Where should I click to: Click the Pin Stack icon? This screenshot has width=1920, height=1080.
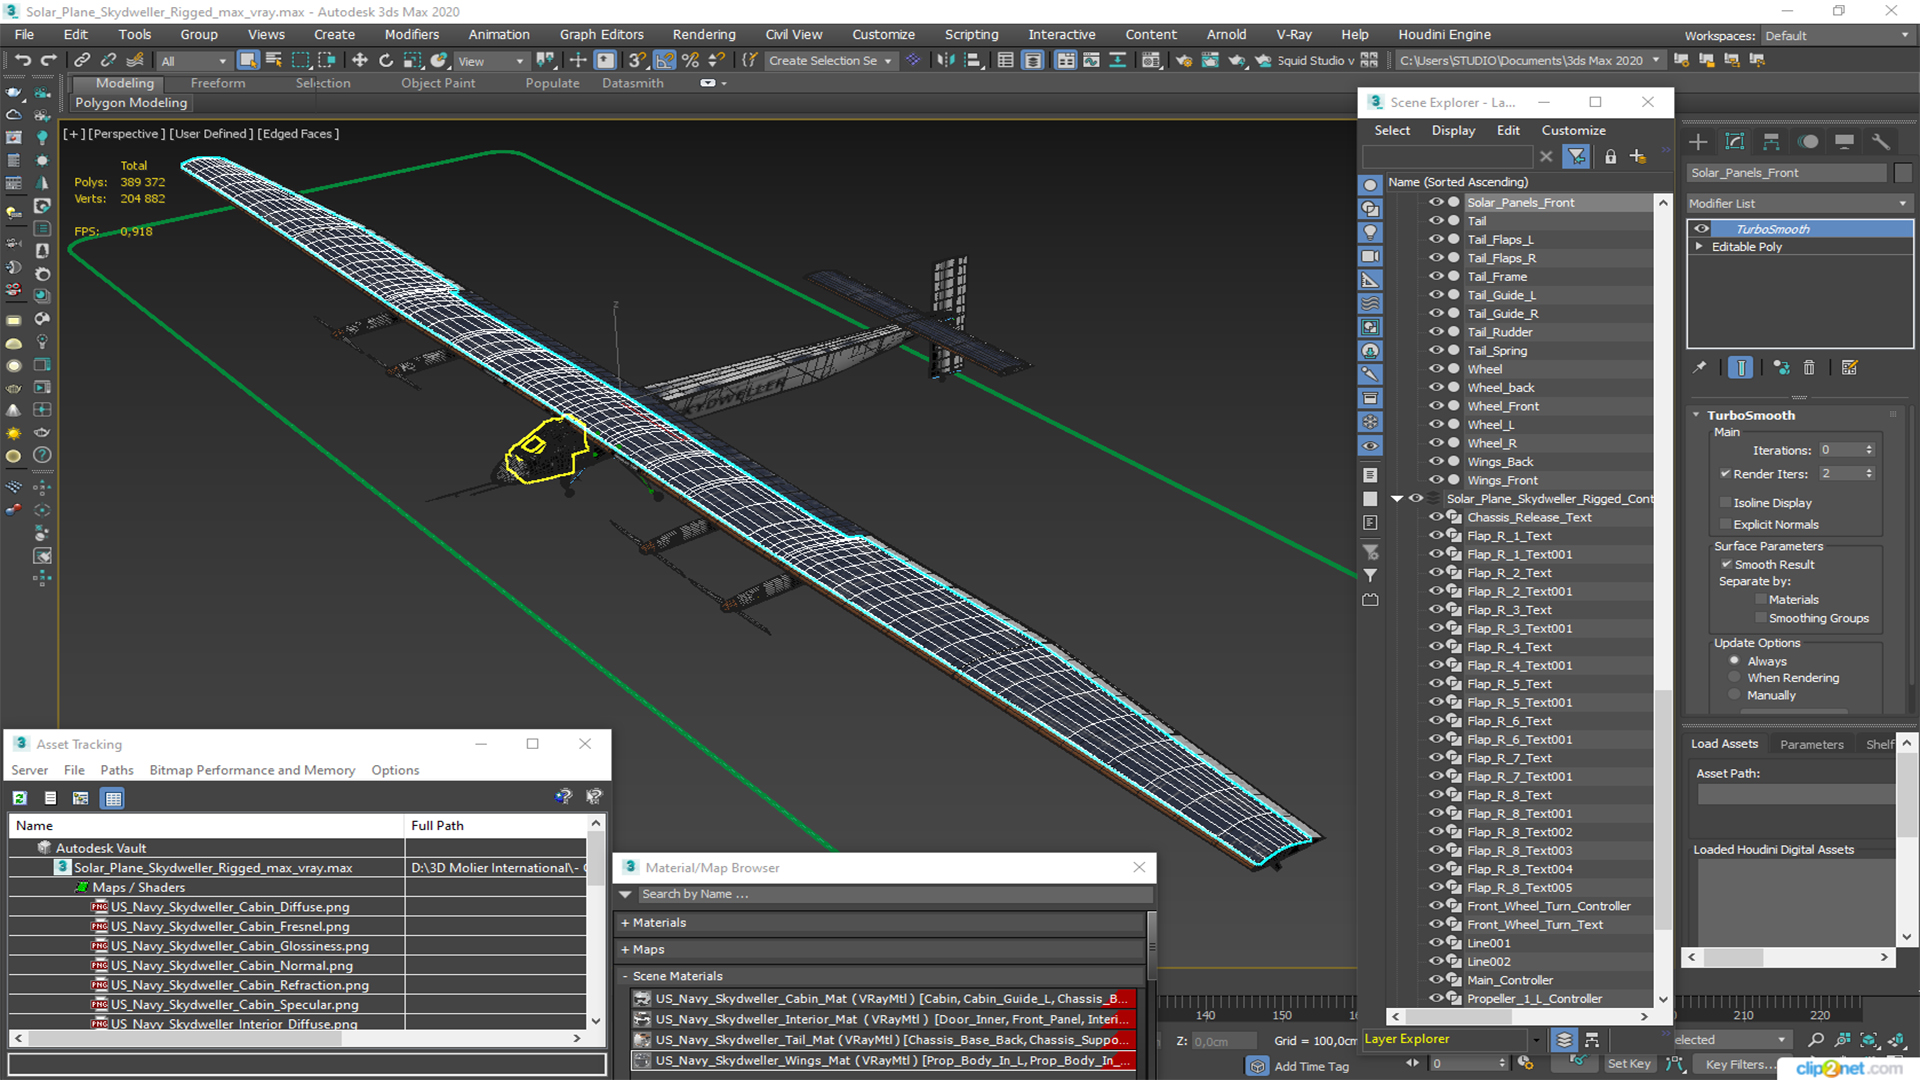pos(1700,368)
